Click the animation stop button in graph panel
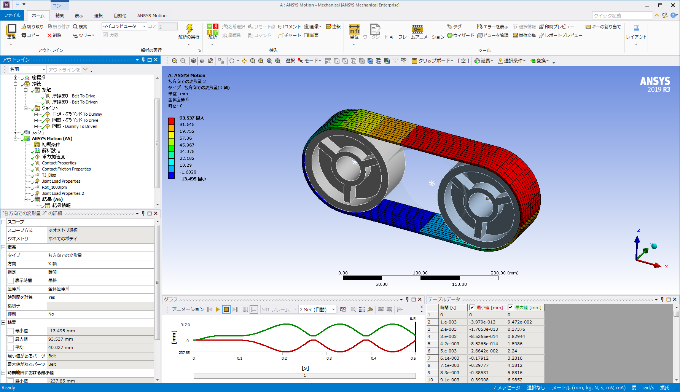The width and height of the screenshot is (680, 392). click(226, 310)
